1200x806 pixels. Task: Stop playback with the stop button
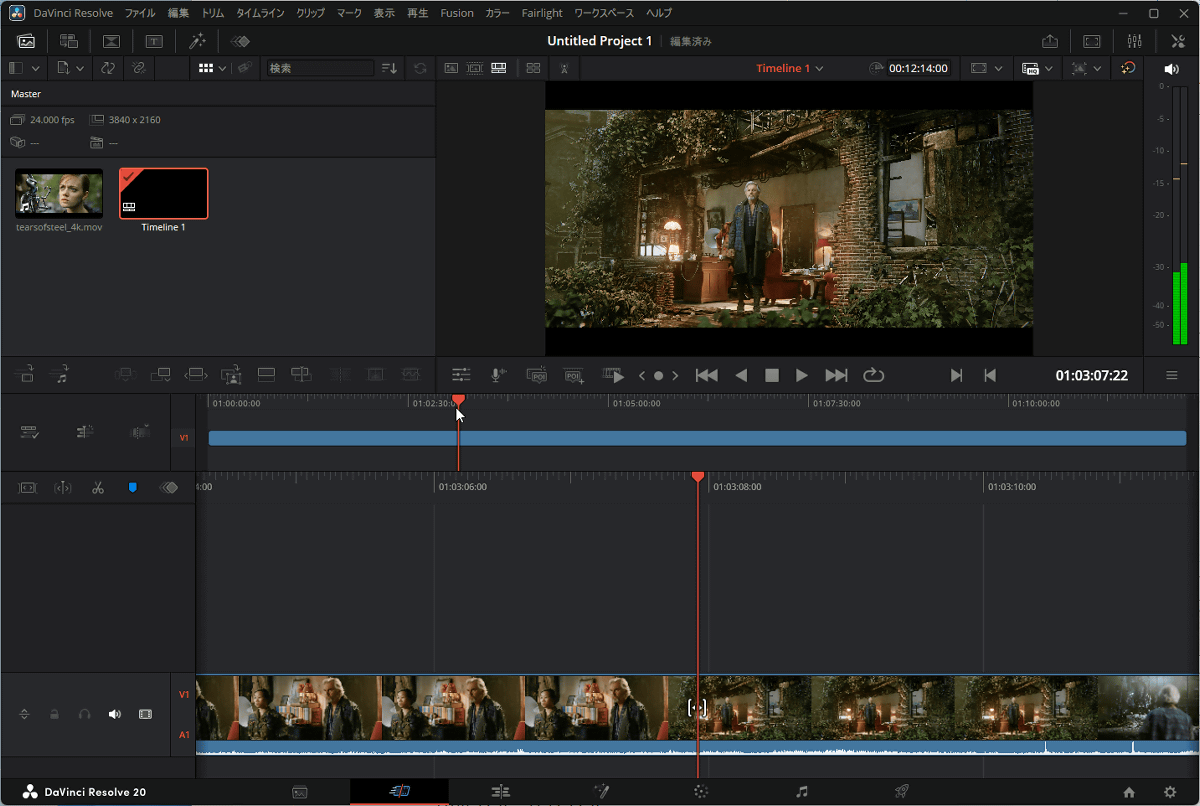771,375
